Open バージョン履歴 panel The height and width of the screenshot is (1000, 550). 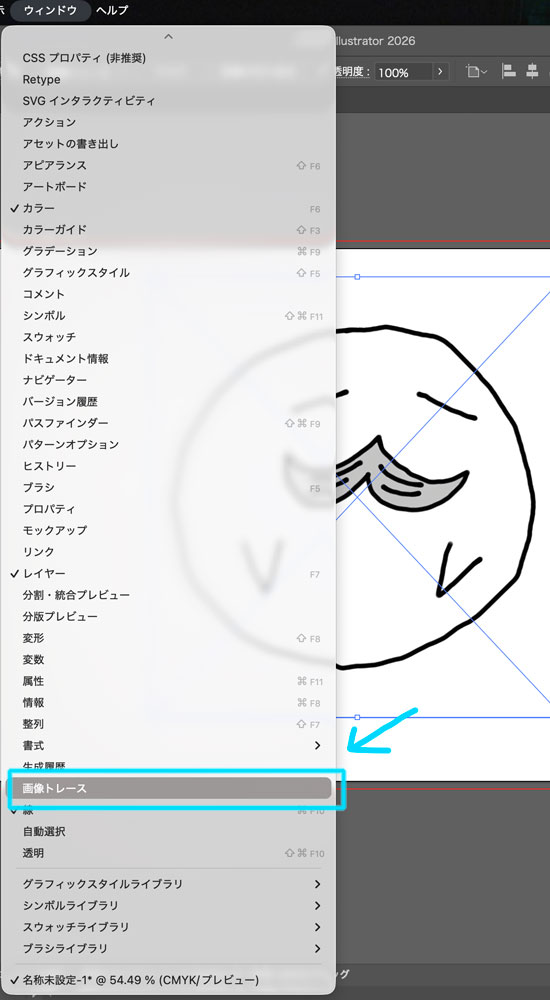pos(168,402)
